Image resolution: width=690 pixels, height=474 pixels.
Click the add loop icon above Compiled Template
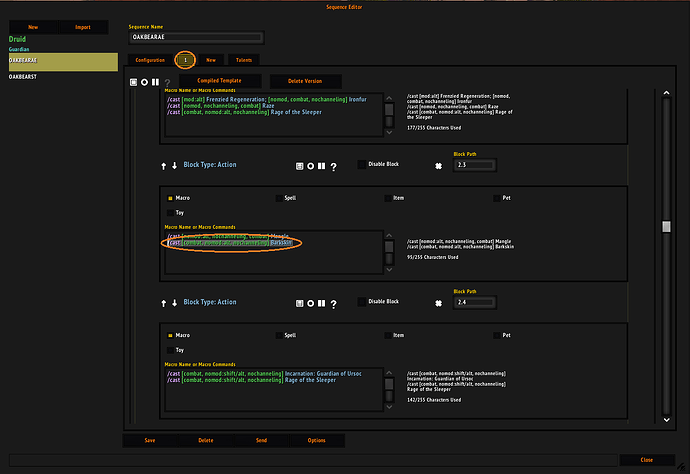pyautogui.click(x=144, y=82)
